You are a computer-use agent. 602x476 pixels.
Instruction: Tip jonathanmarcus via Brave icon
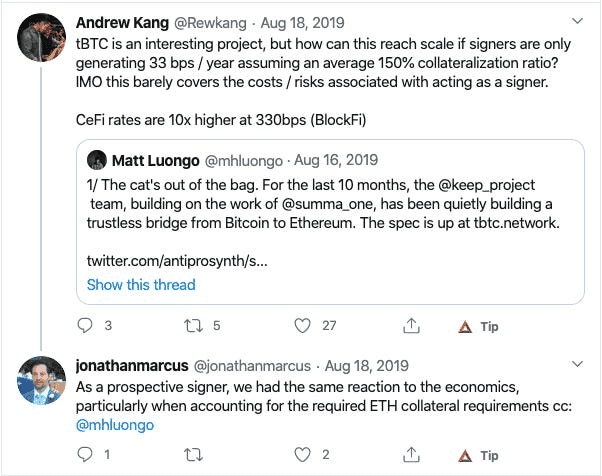point(478,455)
